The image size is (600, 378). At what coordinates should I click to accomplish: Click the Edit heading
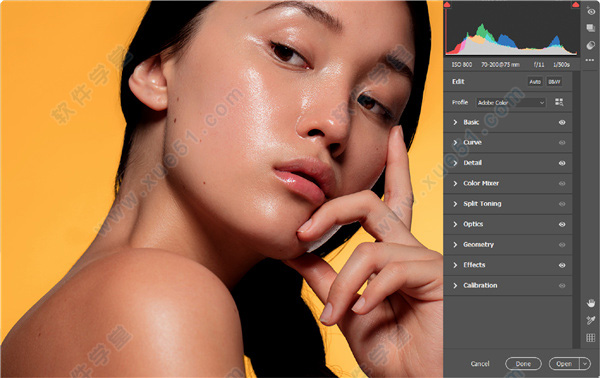pyautogui.click(x=458, y=81)
